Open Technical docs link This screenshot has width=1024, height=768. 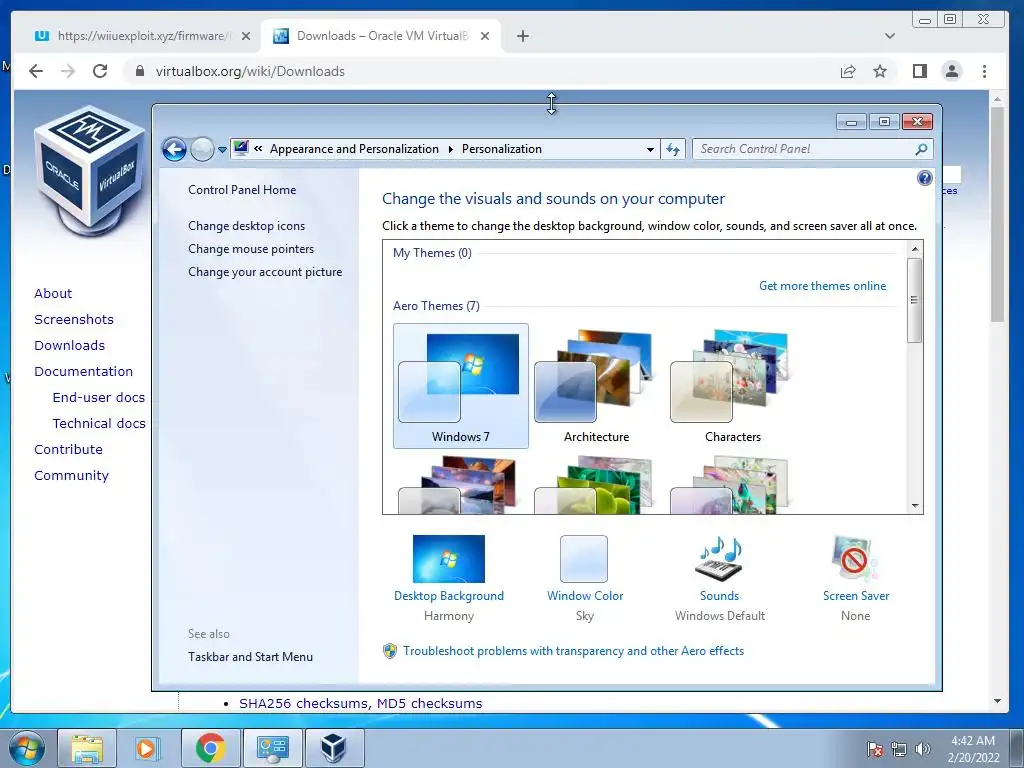coord(99,424)
